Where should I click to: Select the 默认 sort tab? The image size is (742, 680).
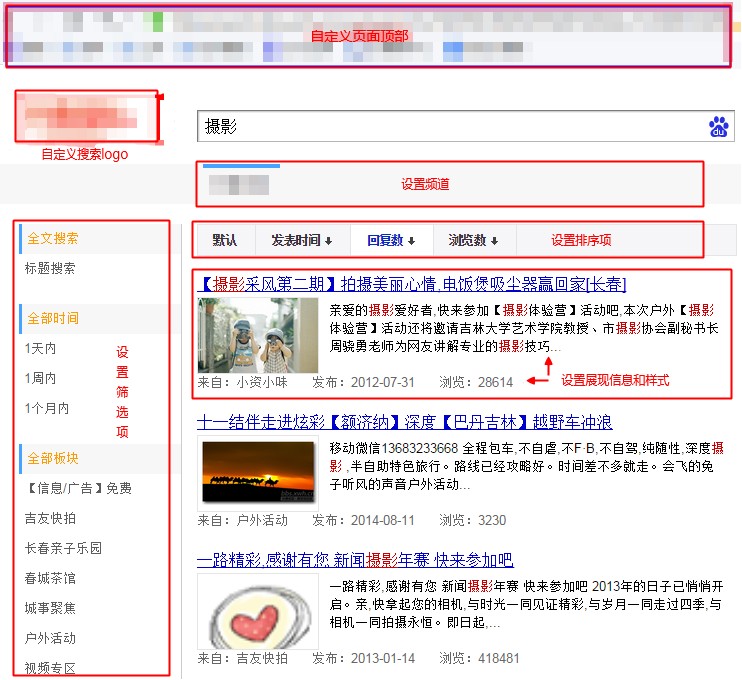pos(225,240)
